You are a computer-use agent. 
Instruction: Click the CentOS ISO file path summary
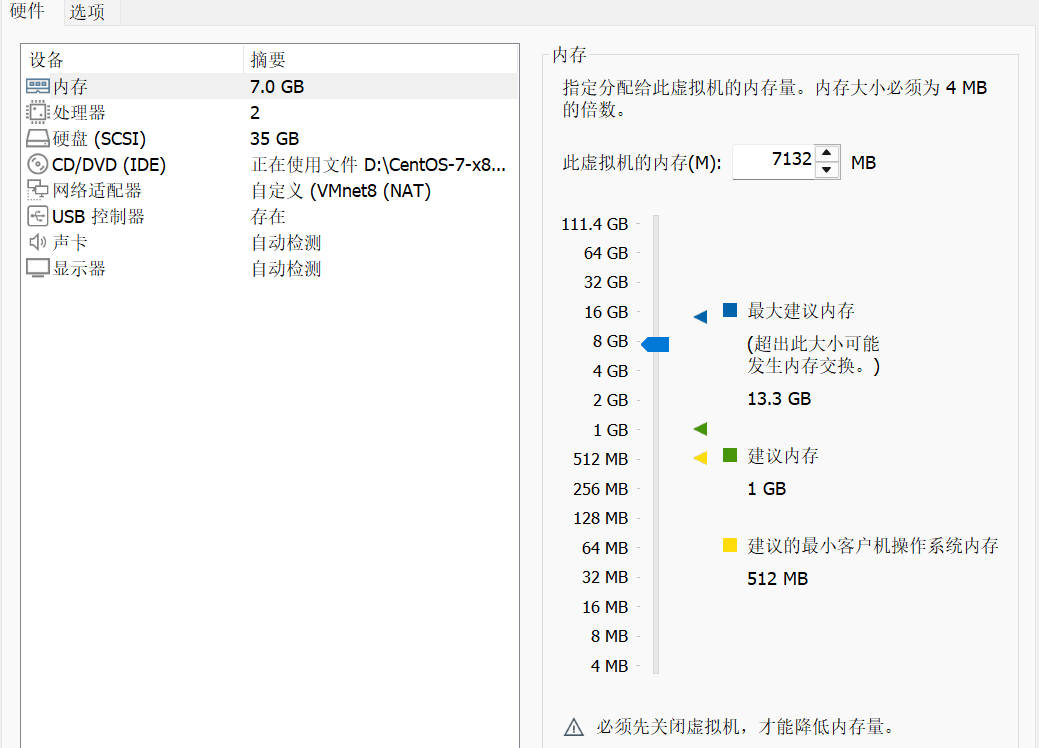point(378,164)
